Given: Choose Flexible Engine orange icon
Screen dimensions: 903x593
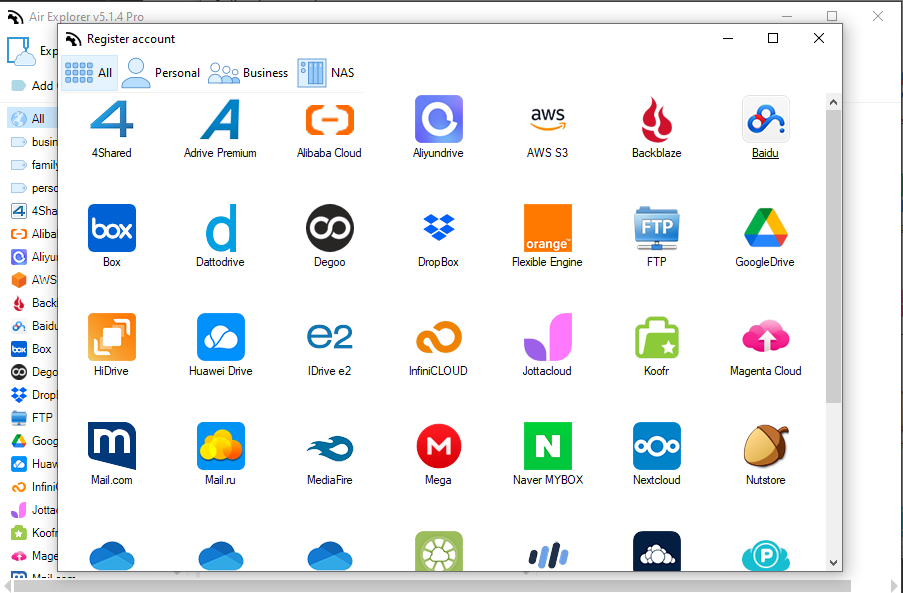Looking at the screenshot, I should [x=547, y=236].
